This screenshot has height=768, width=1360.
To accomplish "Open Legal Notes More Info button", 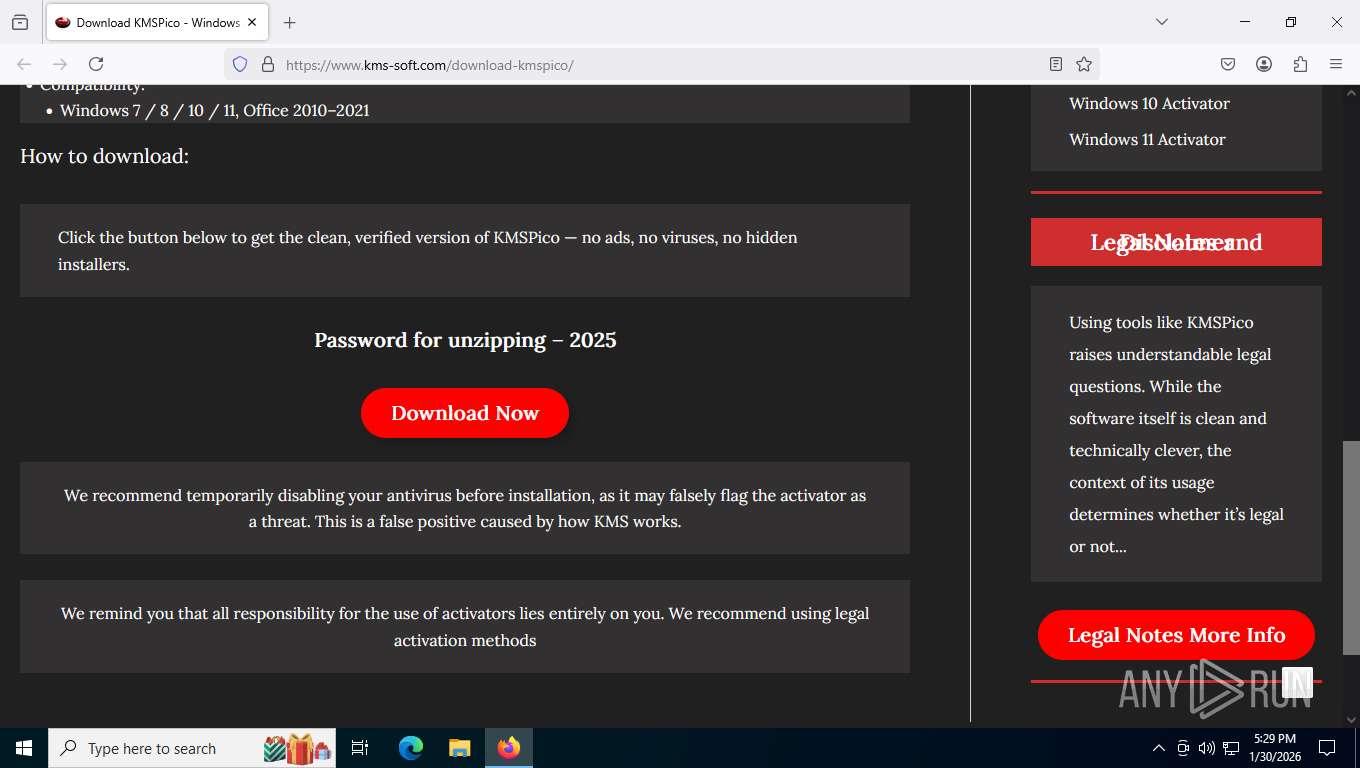I will (1176, 635).
